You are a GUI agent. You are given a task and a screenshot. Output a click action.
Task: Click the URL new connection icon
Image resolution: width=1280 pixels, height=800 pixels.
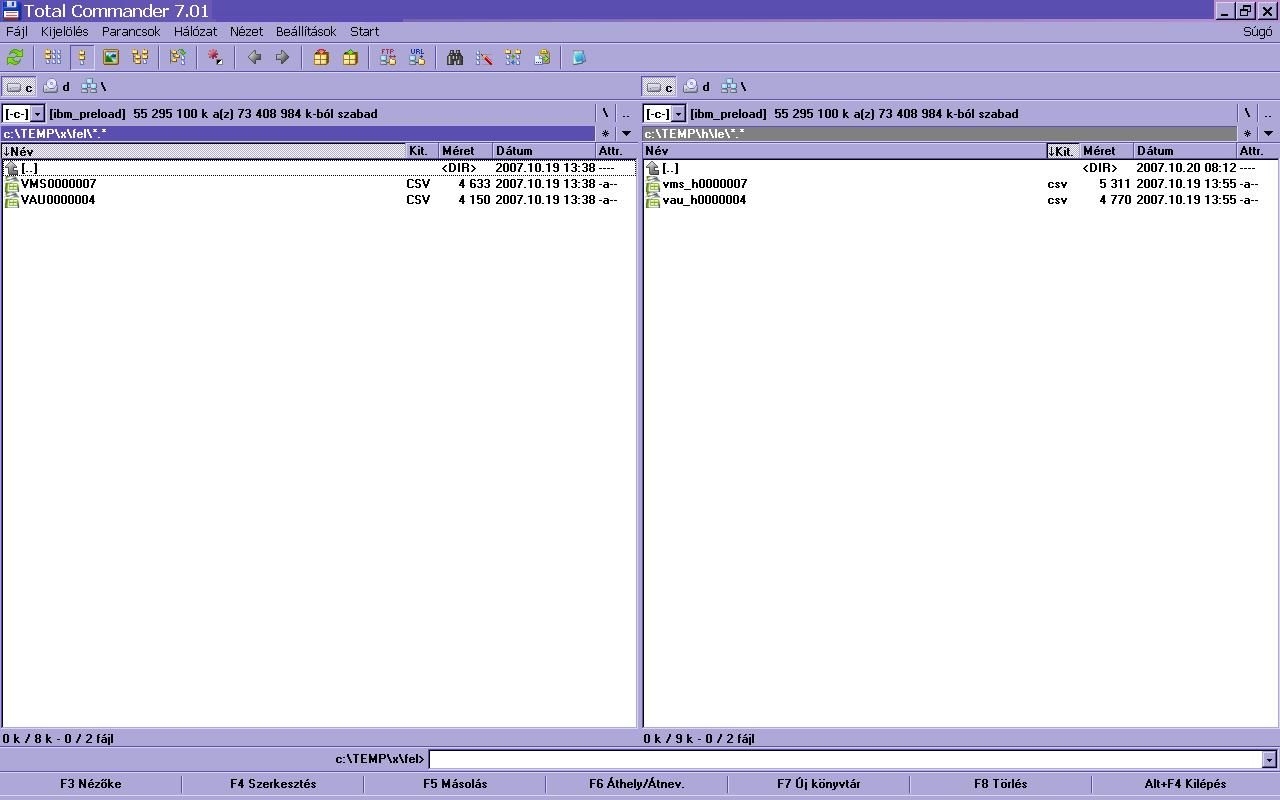[x=417, y=58]
